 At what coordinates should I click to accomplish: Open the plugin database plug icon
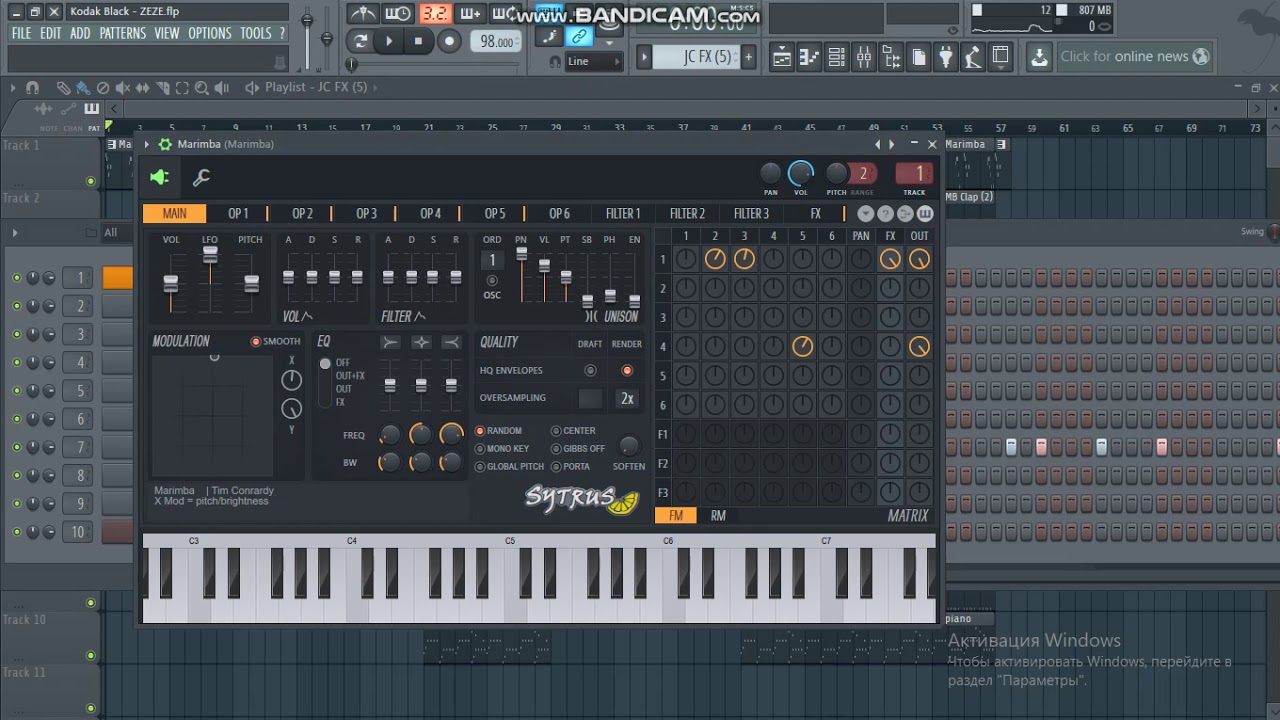pos(945,57)
